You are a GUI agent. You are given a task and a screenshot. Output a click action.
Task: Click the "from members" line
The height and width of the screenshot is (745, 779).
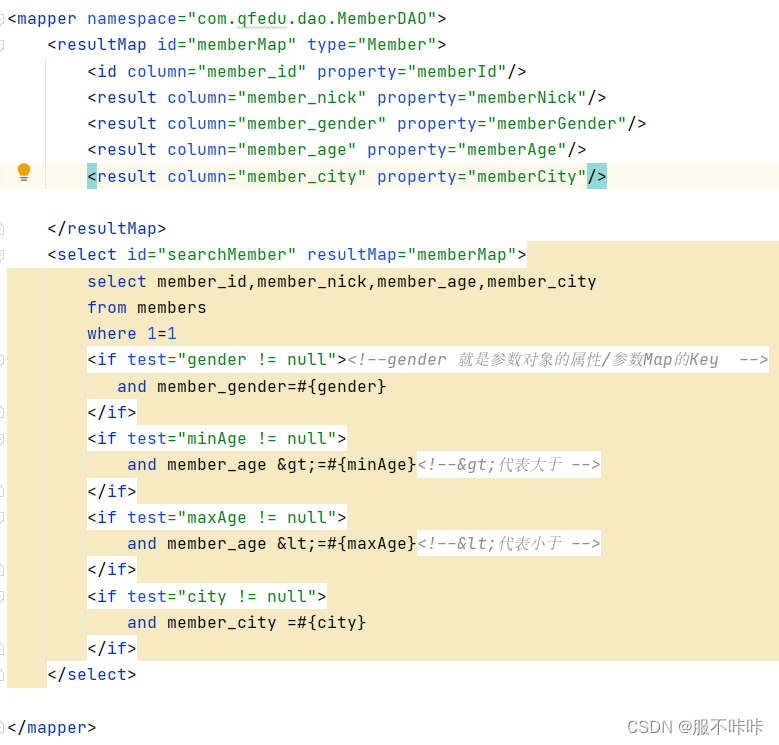point(147,307)
